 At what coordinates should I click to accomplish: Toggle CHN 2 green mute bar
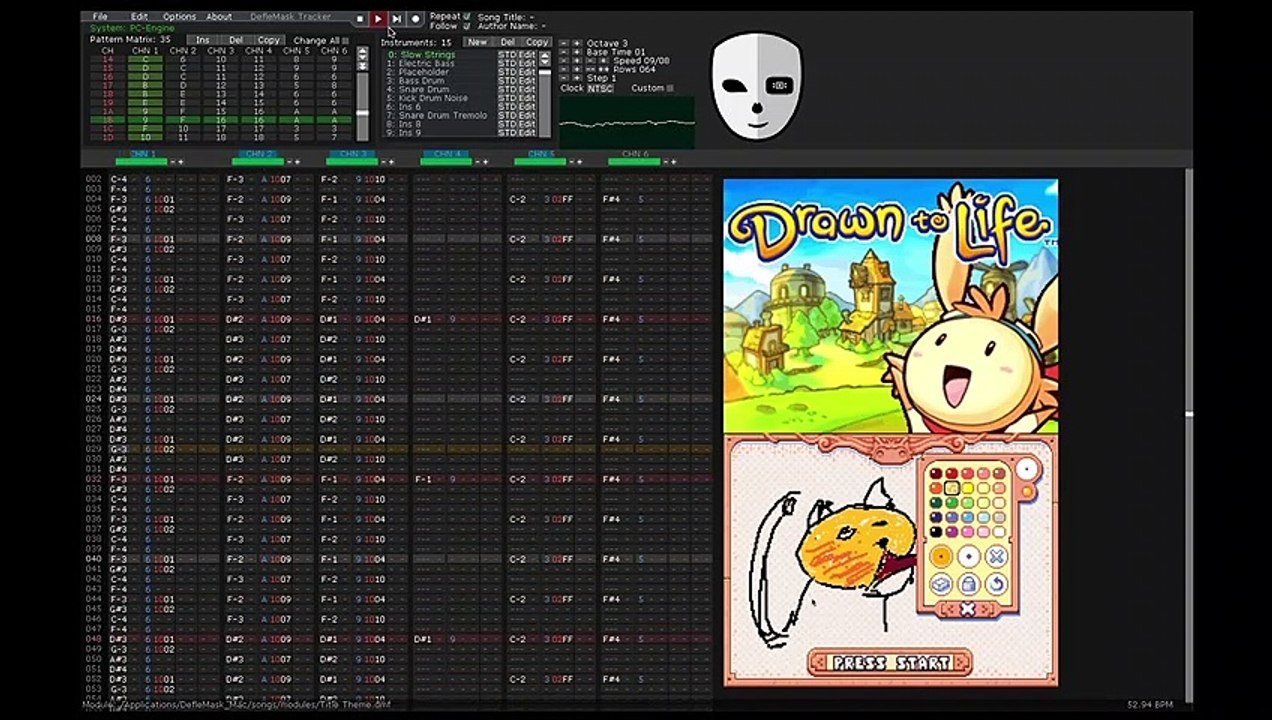coord(258,162)
